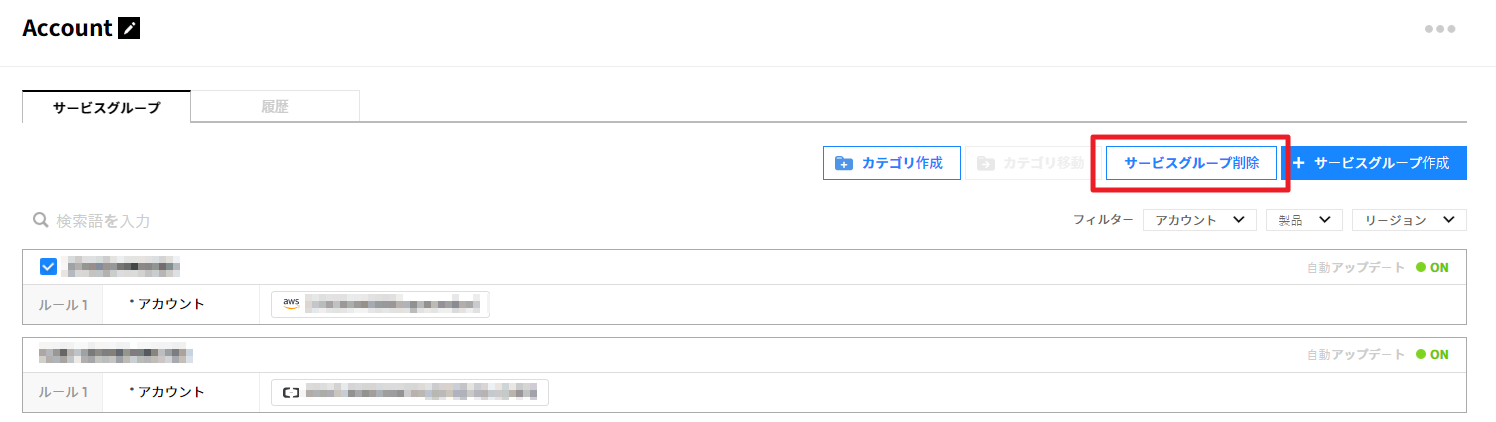Click the folder icon on カテゴリ作成

pyautogui.click(x=844, y=163)
